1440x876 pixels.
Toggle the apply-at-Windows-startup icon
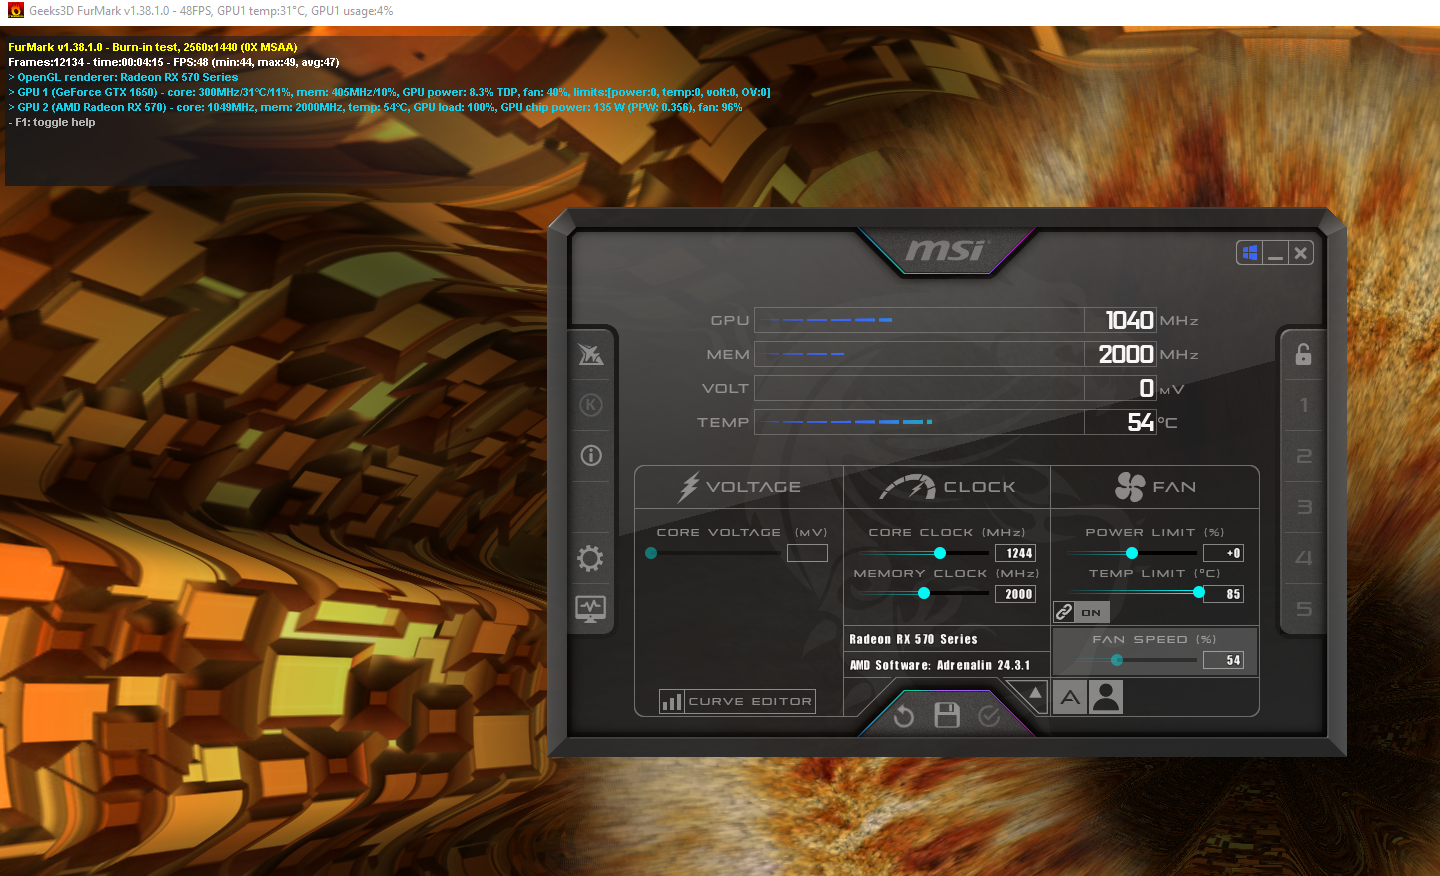coord(1249,253)
